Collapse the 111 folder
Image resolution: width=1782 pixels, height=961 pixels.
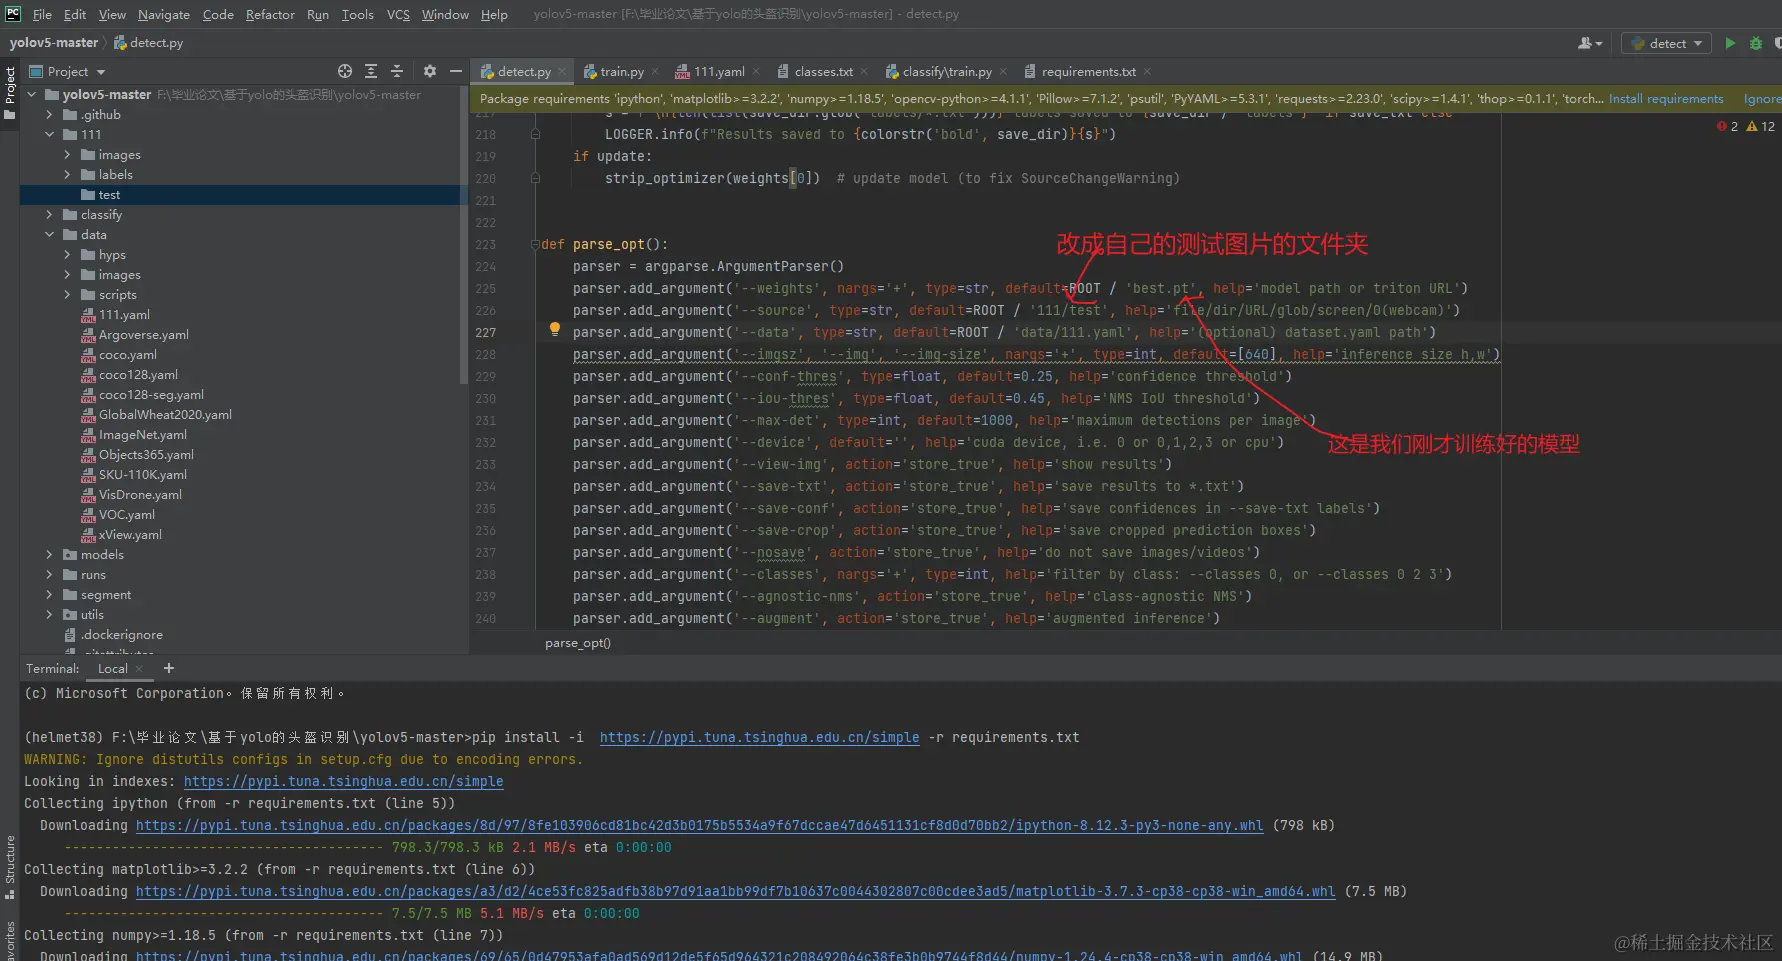click(x=50, y=135)
